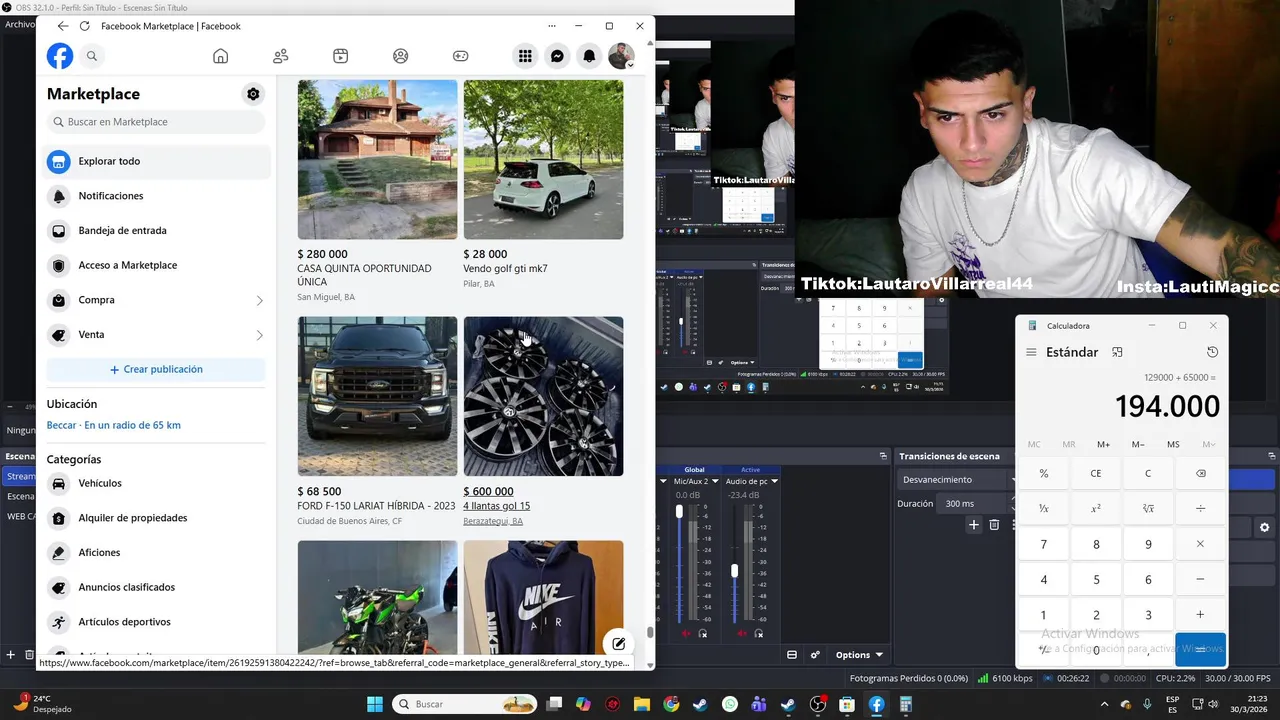Reload the Facebook Marketplace page
1280x720 pixels.
(84, 26)
